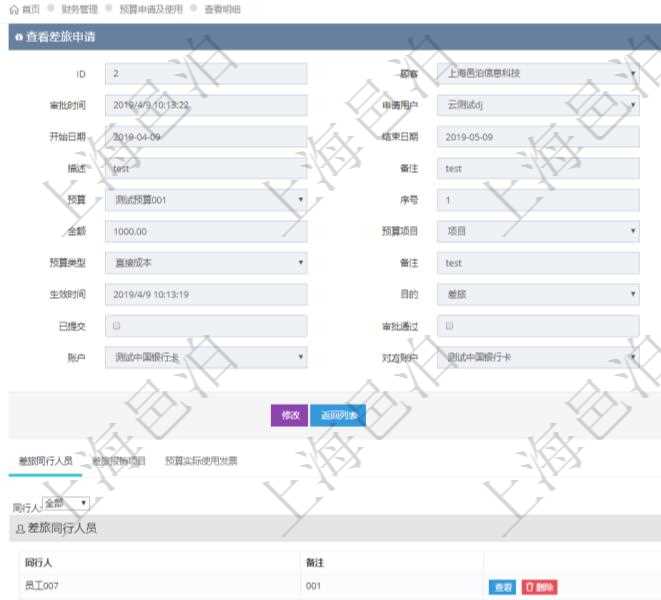Click the 金额 input field
The height and width of the screenshot is (600, 661).
205,231
